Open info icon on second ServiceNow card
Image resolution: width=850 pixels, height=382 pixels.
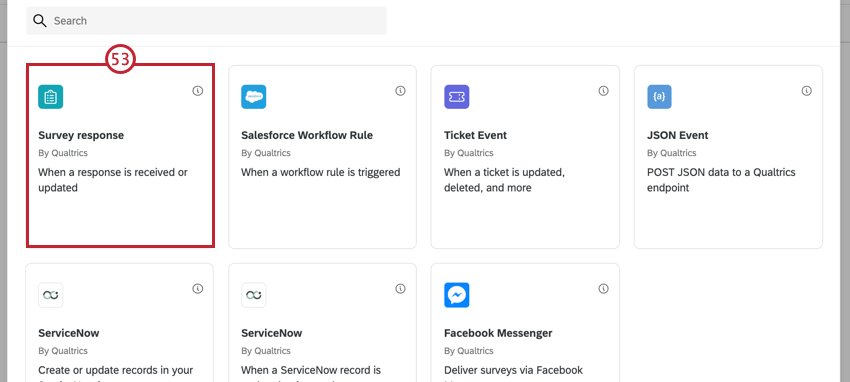[x=401, y=289]
